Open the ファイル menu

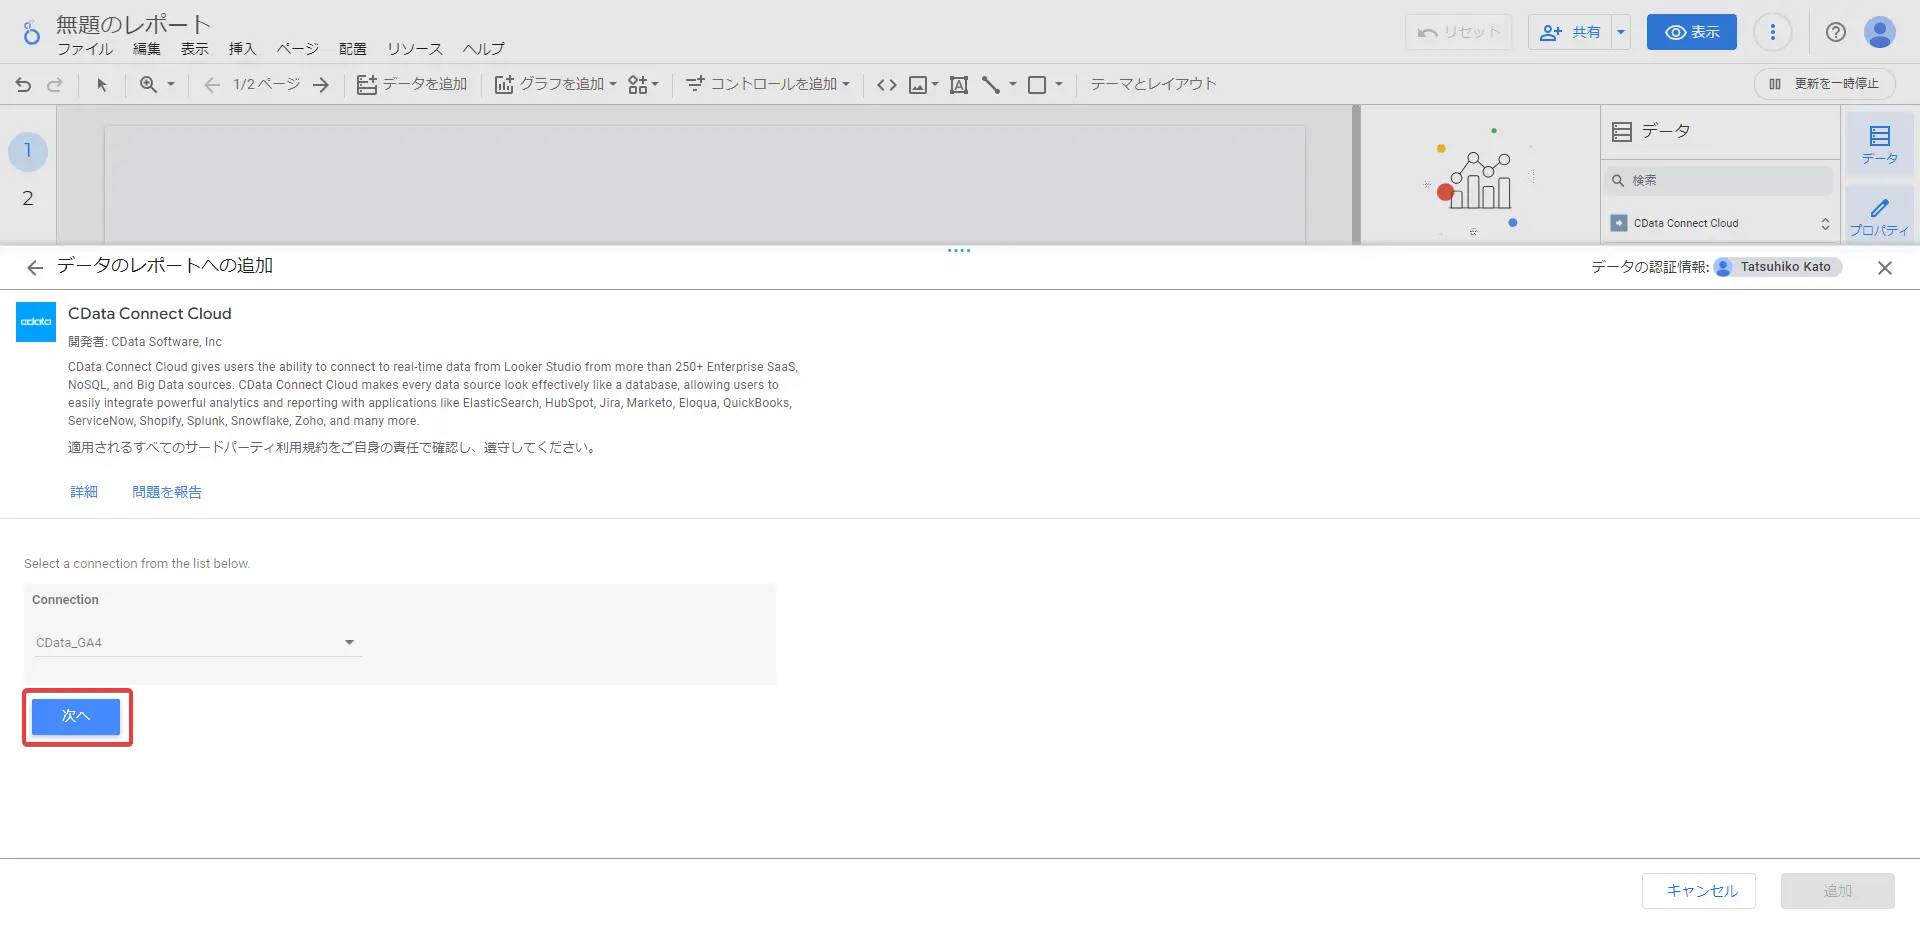85,49
